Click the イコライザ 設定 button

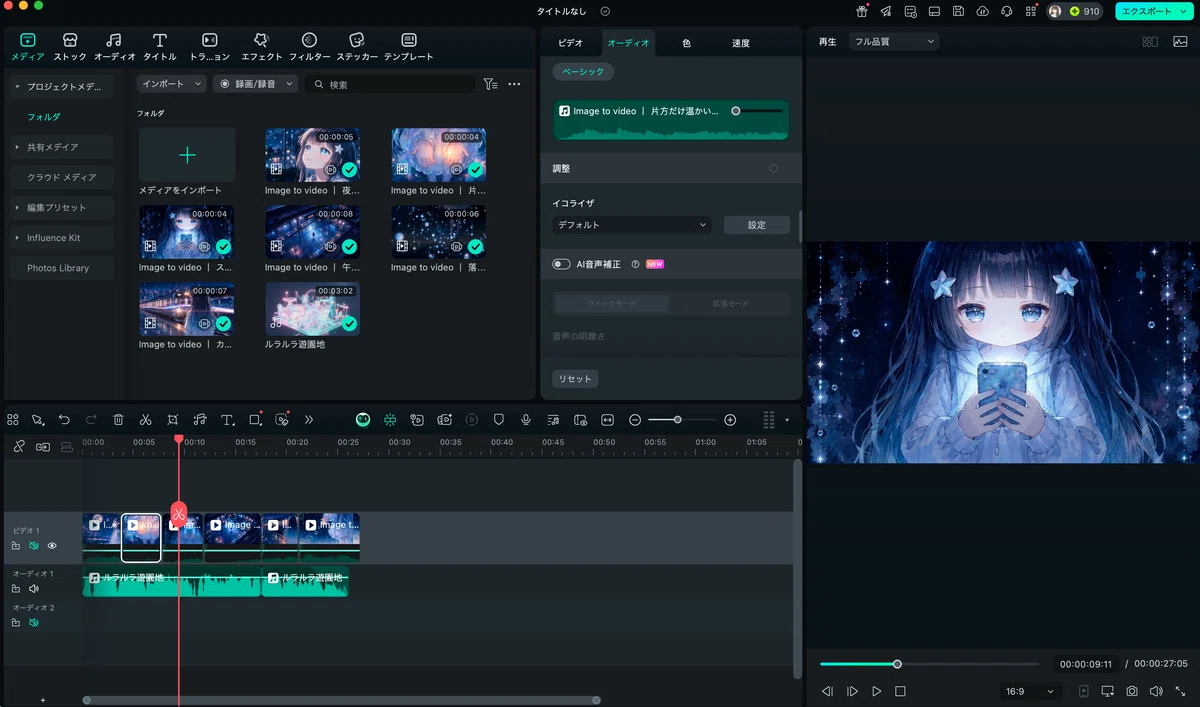tap(757, 225)
